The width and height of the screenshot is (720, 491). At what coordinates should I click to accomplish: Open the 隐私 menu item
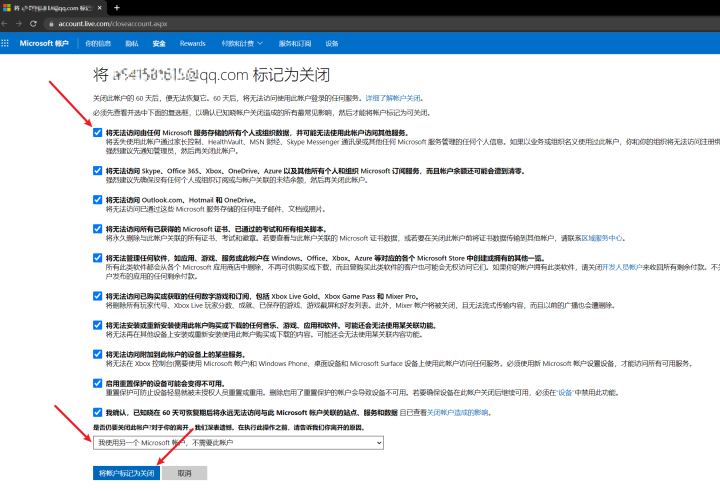pos(132,44)
